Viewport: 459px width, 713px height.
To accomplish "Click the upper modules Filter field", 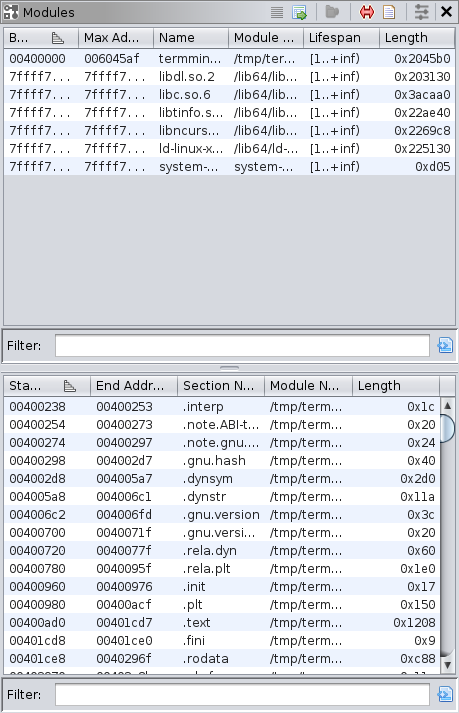I will [x=242, y=346].
